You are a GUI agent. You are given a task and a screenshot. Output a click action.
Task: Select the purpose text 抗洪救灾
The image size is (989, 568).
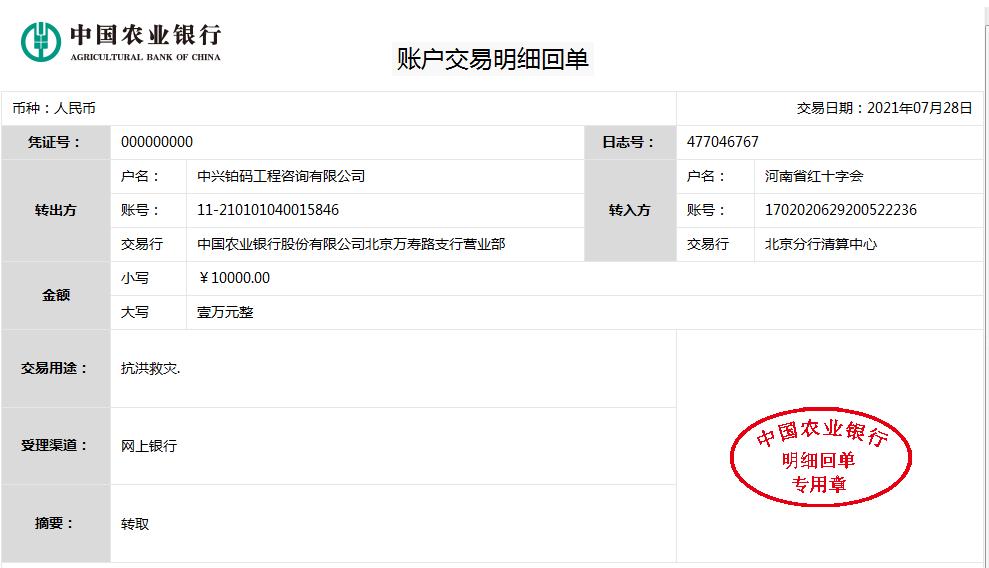(x=150, y=369)
